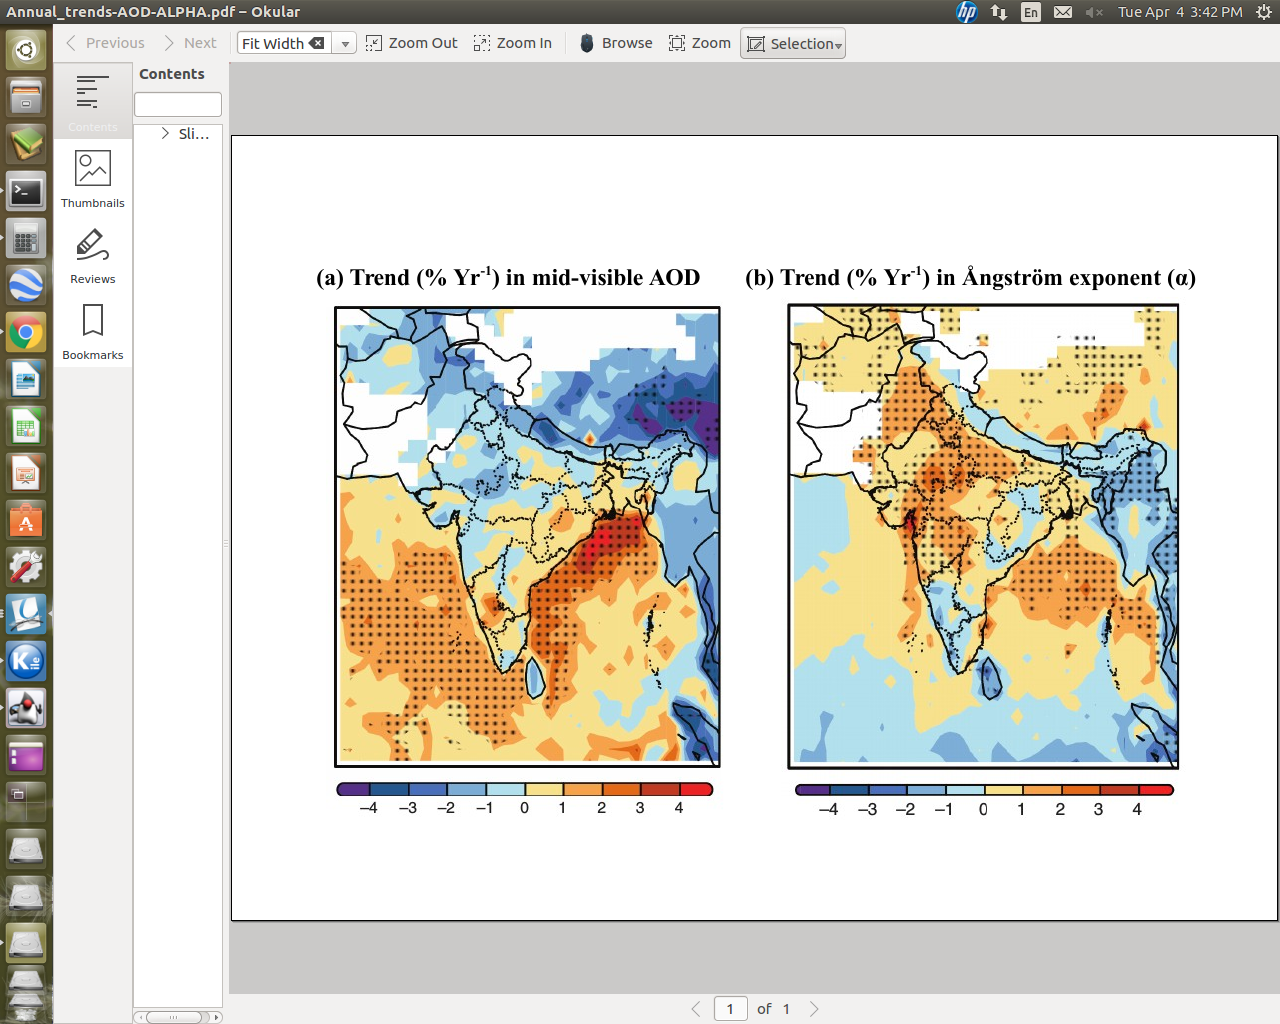The width and height of the screenshot is (1280, 1024).
Task: Open the Bookmarks sidebar panel
Action: coord(92,332)
